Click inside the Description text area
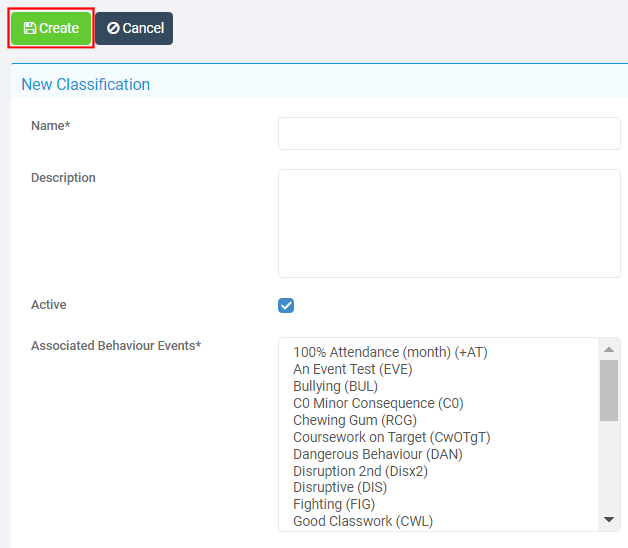628x548 pixels. tap(449, 223)
